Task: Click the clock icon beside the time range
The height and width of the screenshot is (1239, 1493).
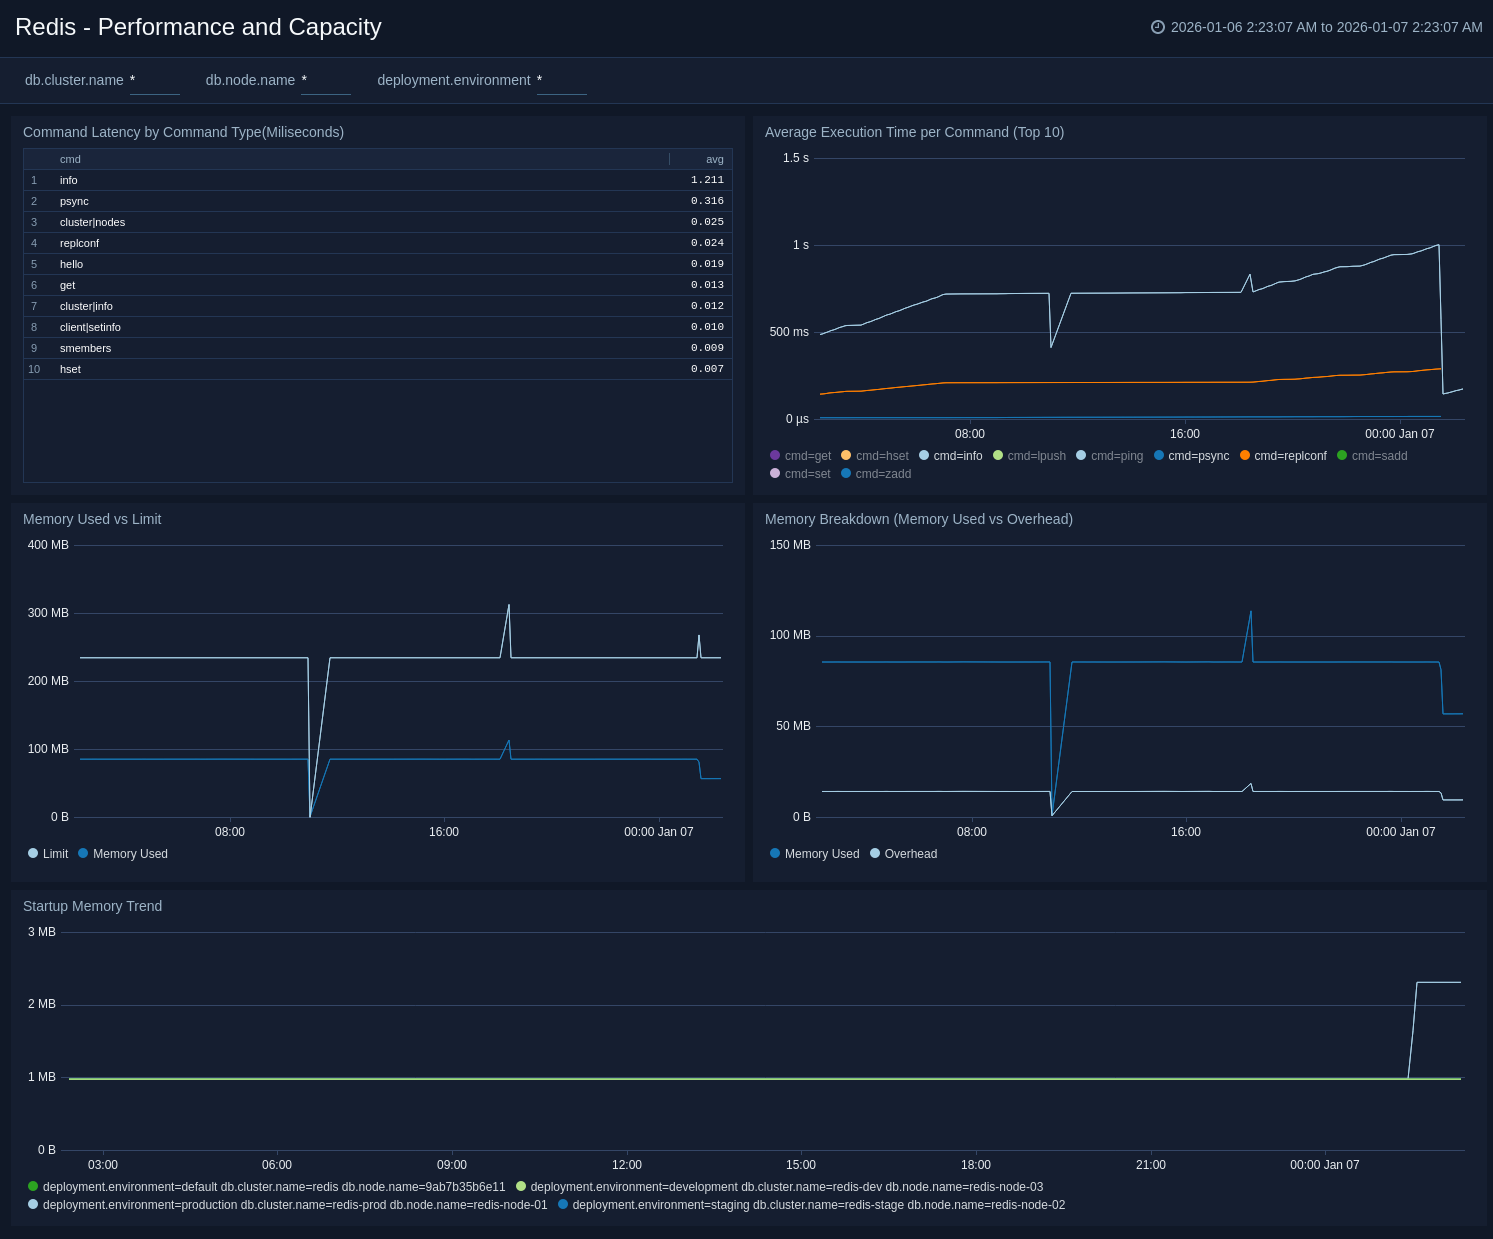Action: pos(1158,27)
